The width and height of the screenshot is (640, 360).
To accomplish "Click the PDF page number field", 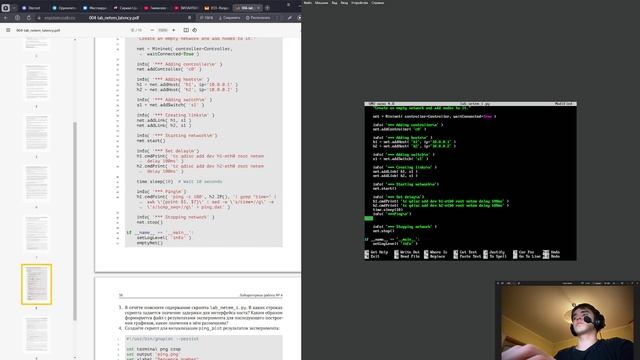I will pos(133,30).
